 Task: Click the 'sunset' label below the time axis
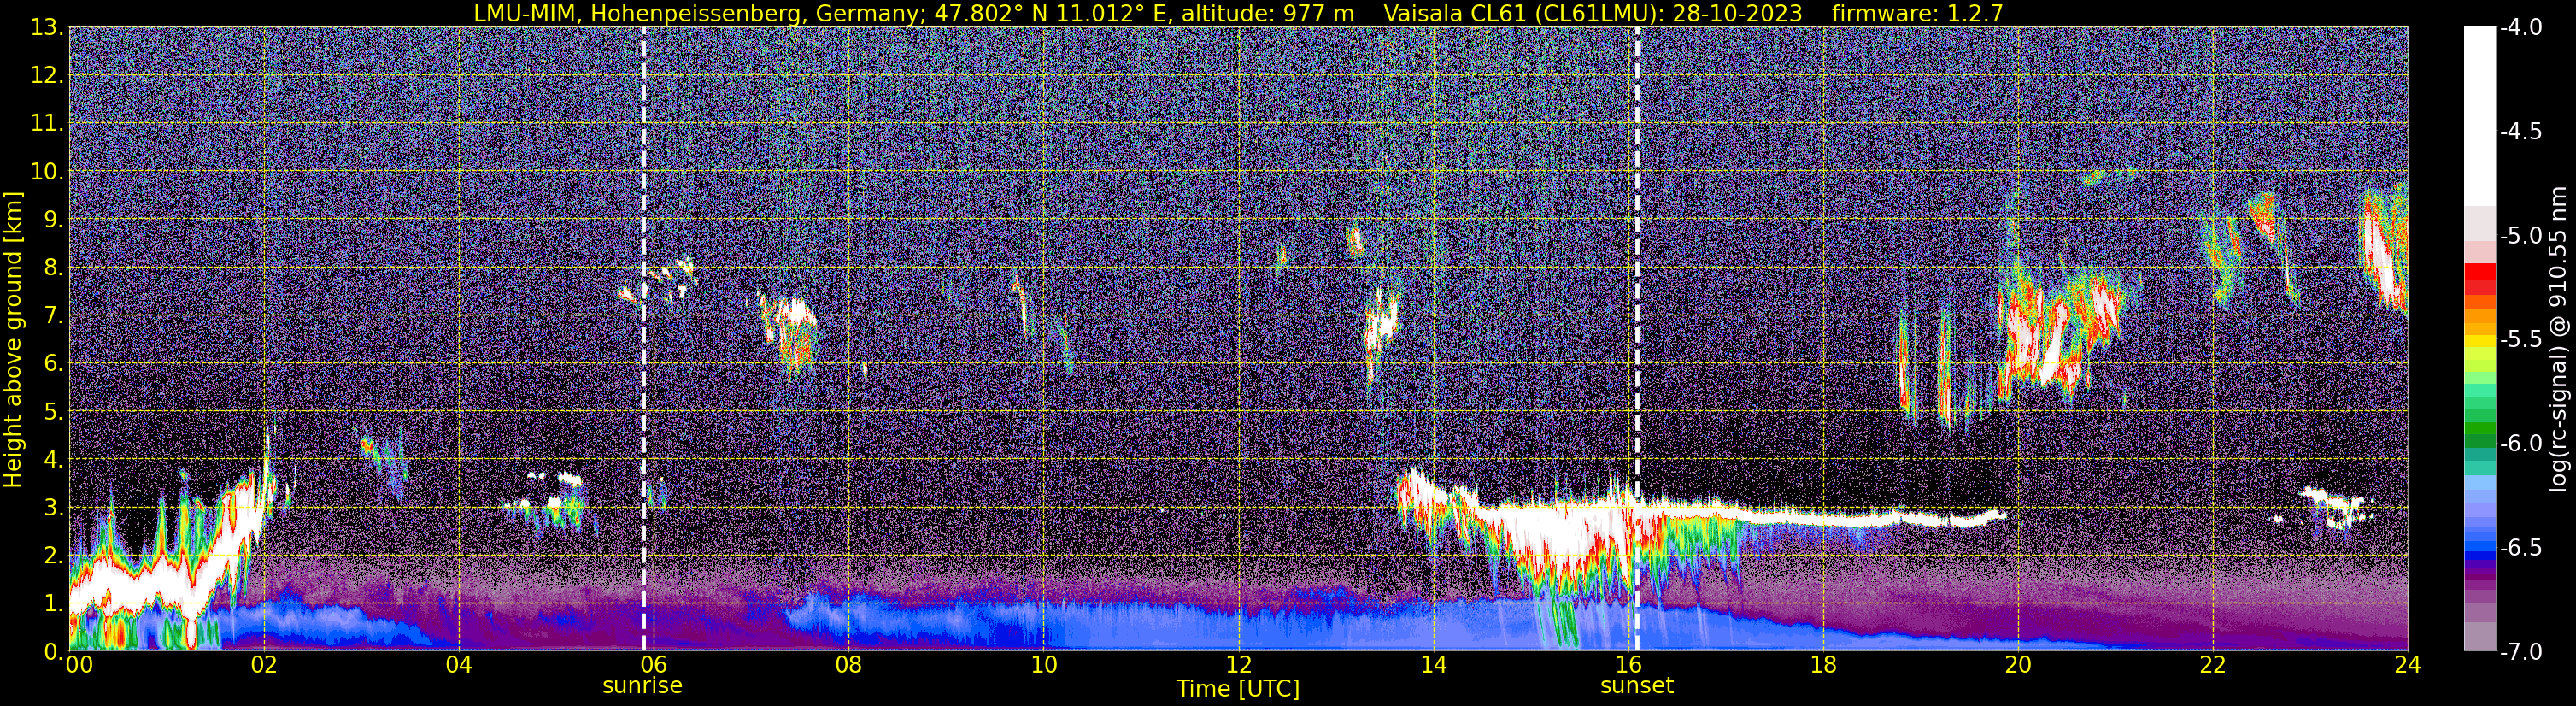click(1637, 686)
